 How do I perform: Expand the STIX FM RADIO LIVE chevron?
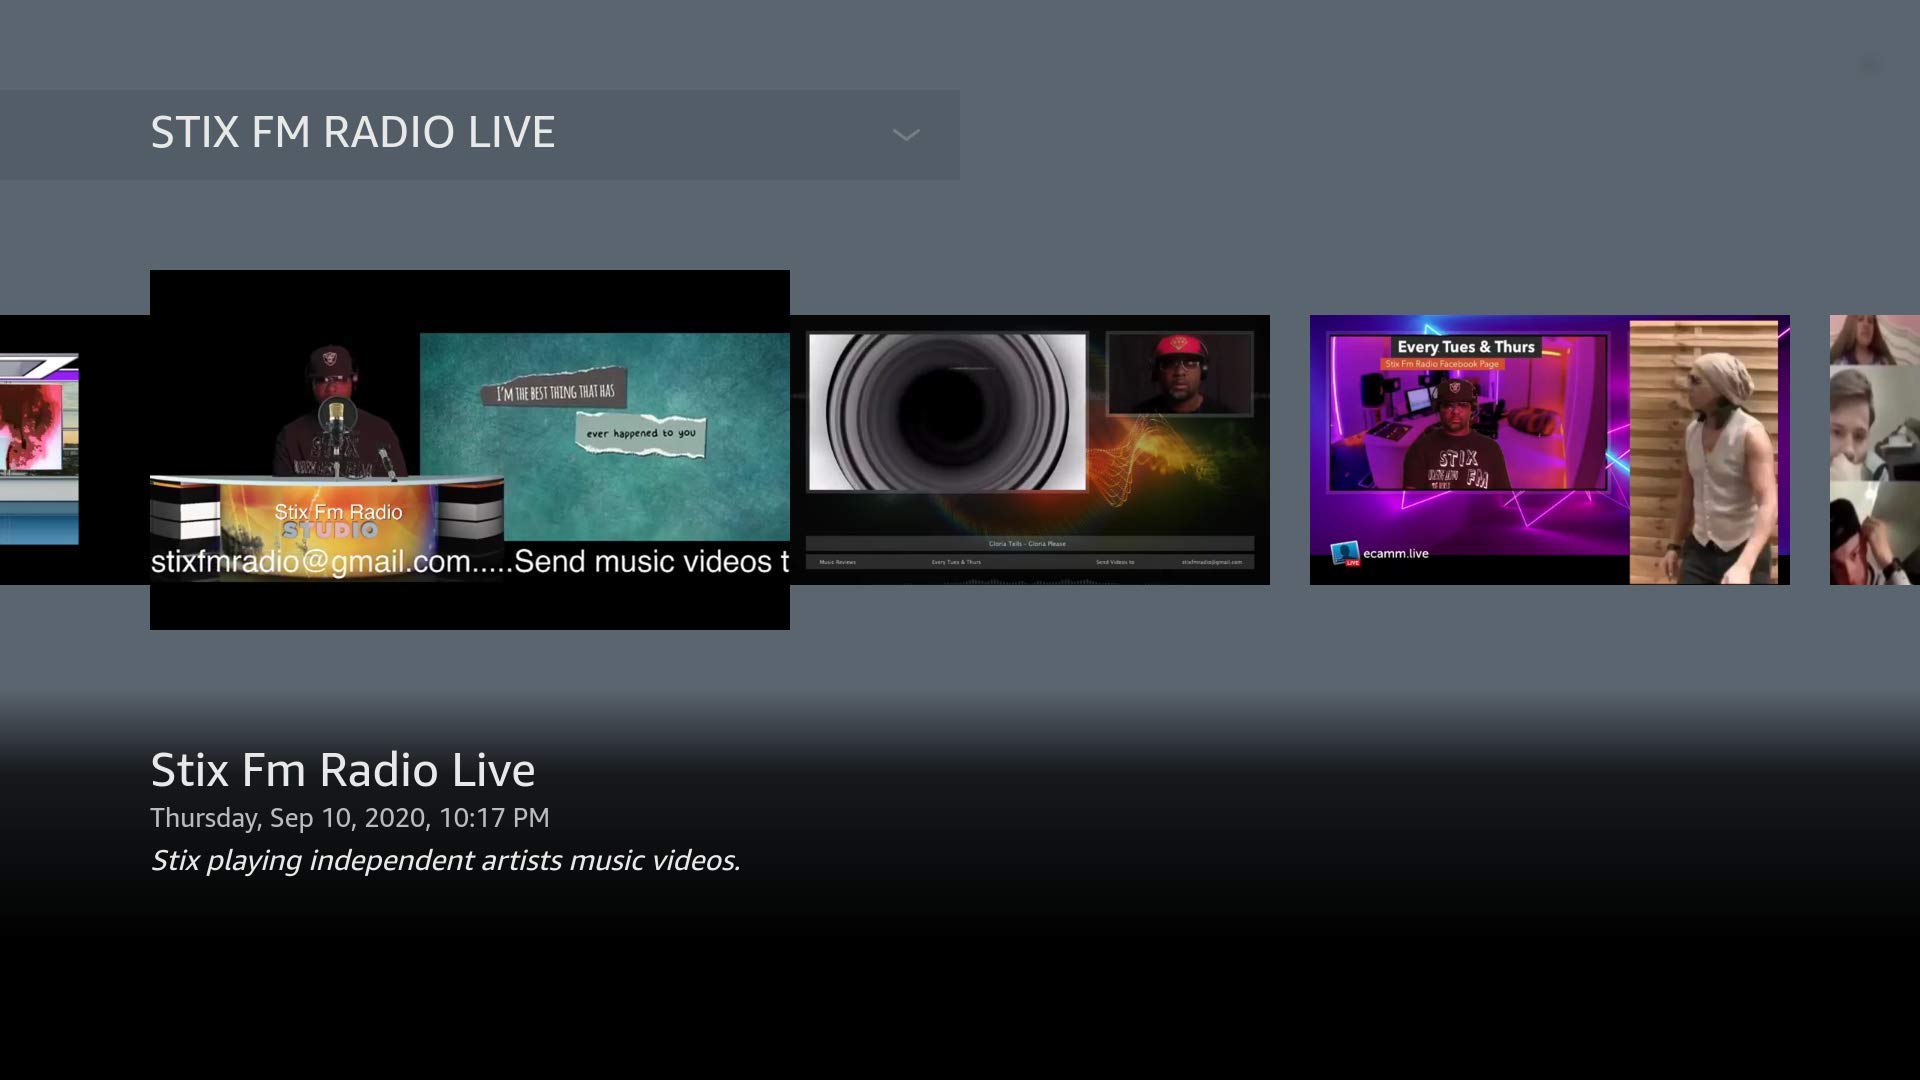point(905,135)
